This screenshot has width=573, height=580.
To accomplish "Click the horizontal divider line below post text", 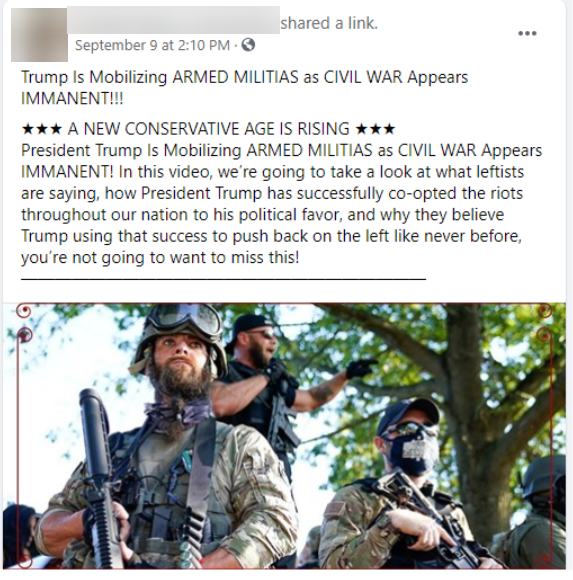I will pyautogui.click(x=224, y=279).
